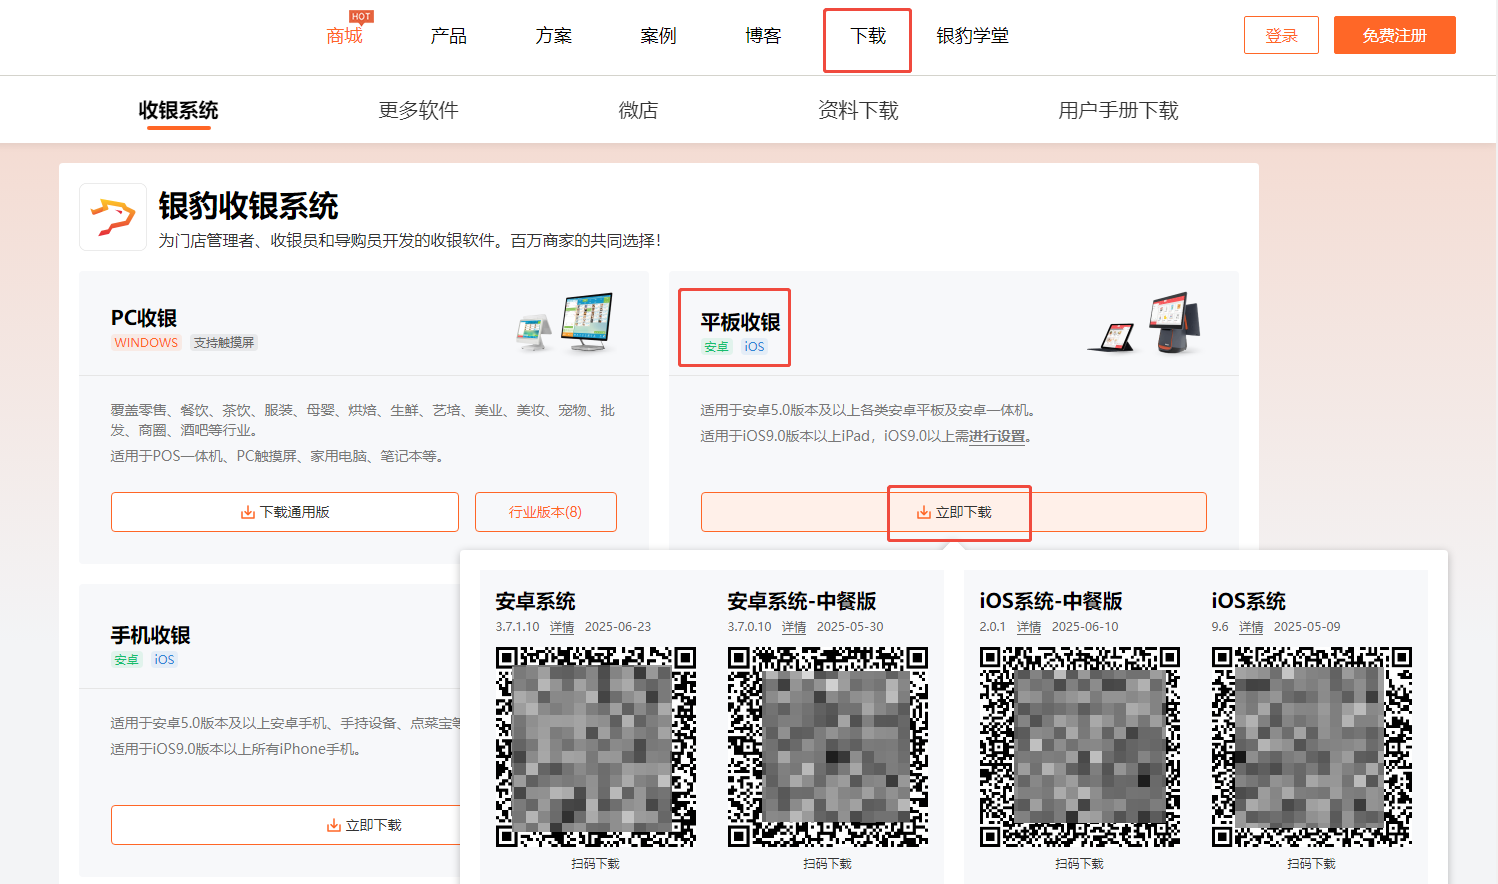Open the 商城 (mall) top menu
The height and width of the screenshot is (884, 1498).
[x=344, y=36]
